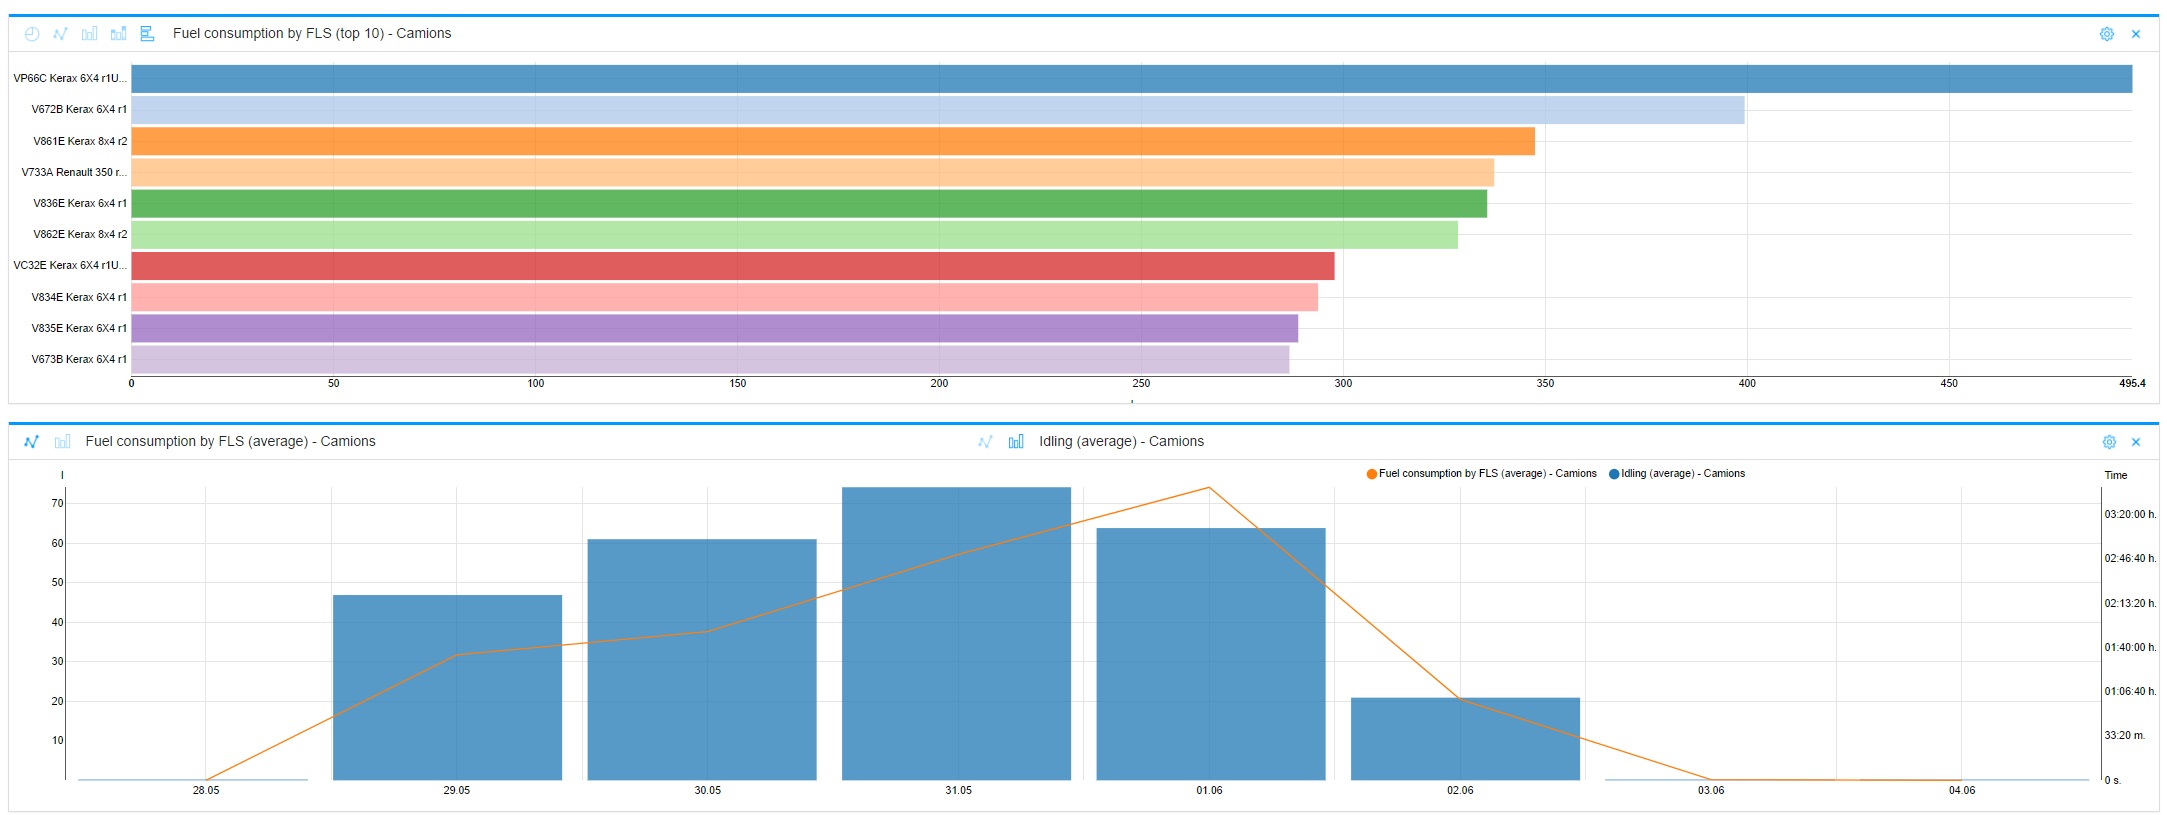Select horizontal bar chart icon in top panel
2167x815 pixels.
click(147, 34)
